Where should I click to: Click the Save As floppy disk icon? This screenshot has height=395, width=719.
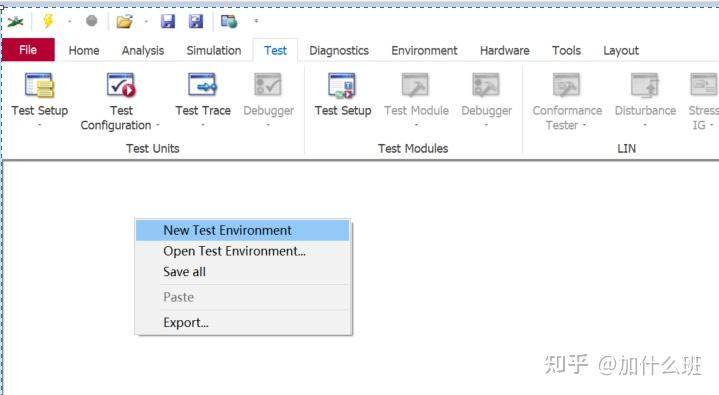coord(196,21)
